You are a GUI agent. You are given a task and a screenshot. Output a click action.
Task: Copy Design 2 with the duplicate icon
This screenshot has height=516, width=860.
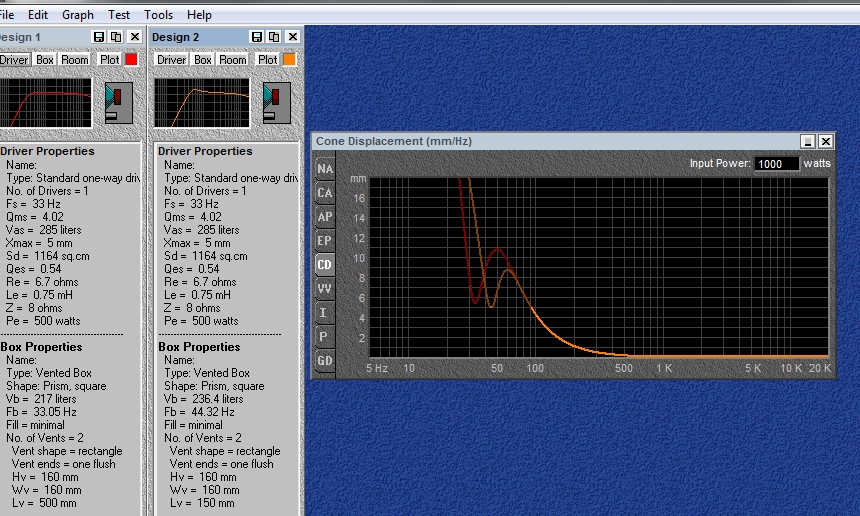(x=274, y=37)
